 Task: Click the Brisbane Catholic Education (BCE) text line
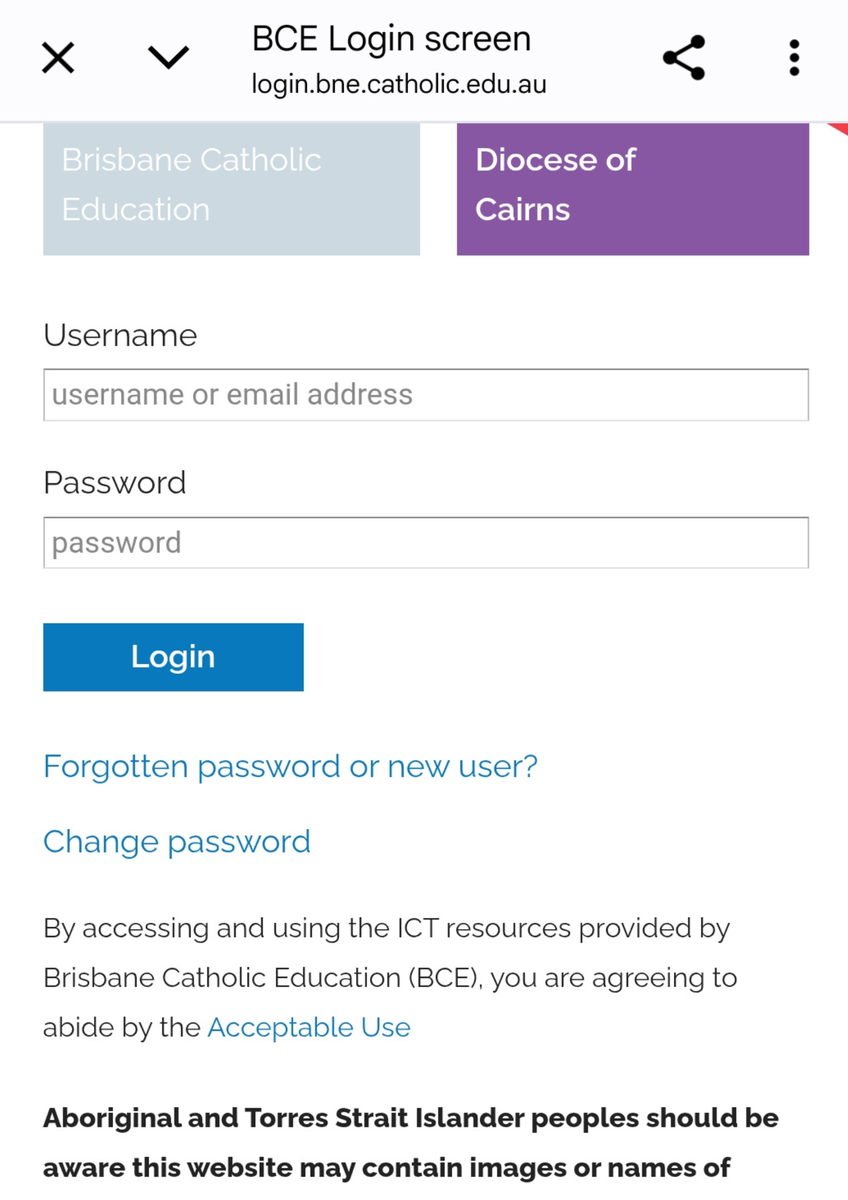(390, 978)
